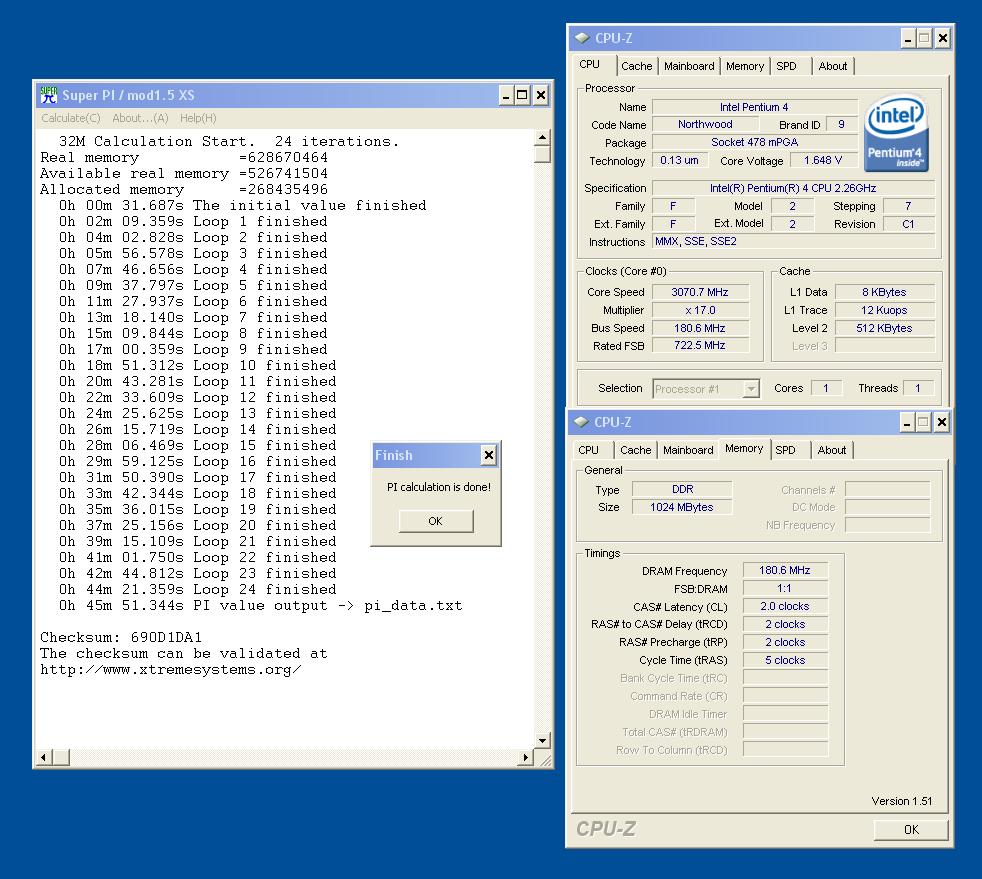Screen dimensions: 982x879
Task: Minimize the upper CPU-Z window
Action: pyautogui.click(x=907, y=38)
